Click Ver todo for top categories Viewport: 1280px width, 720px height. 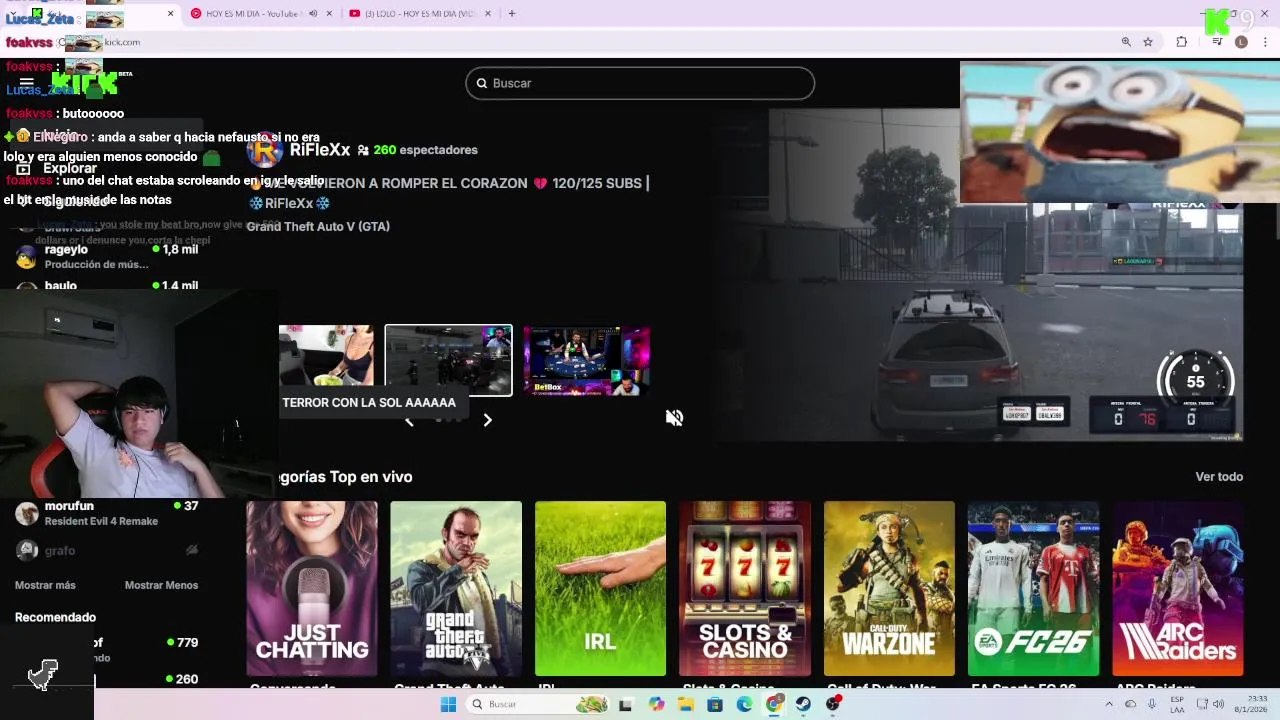click(1219, 477)
